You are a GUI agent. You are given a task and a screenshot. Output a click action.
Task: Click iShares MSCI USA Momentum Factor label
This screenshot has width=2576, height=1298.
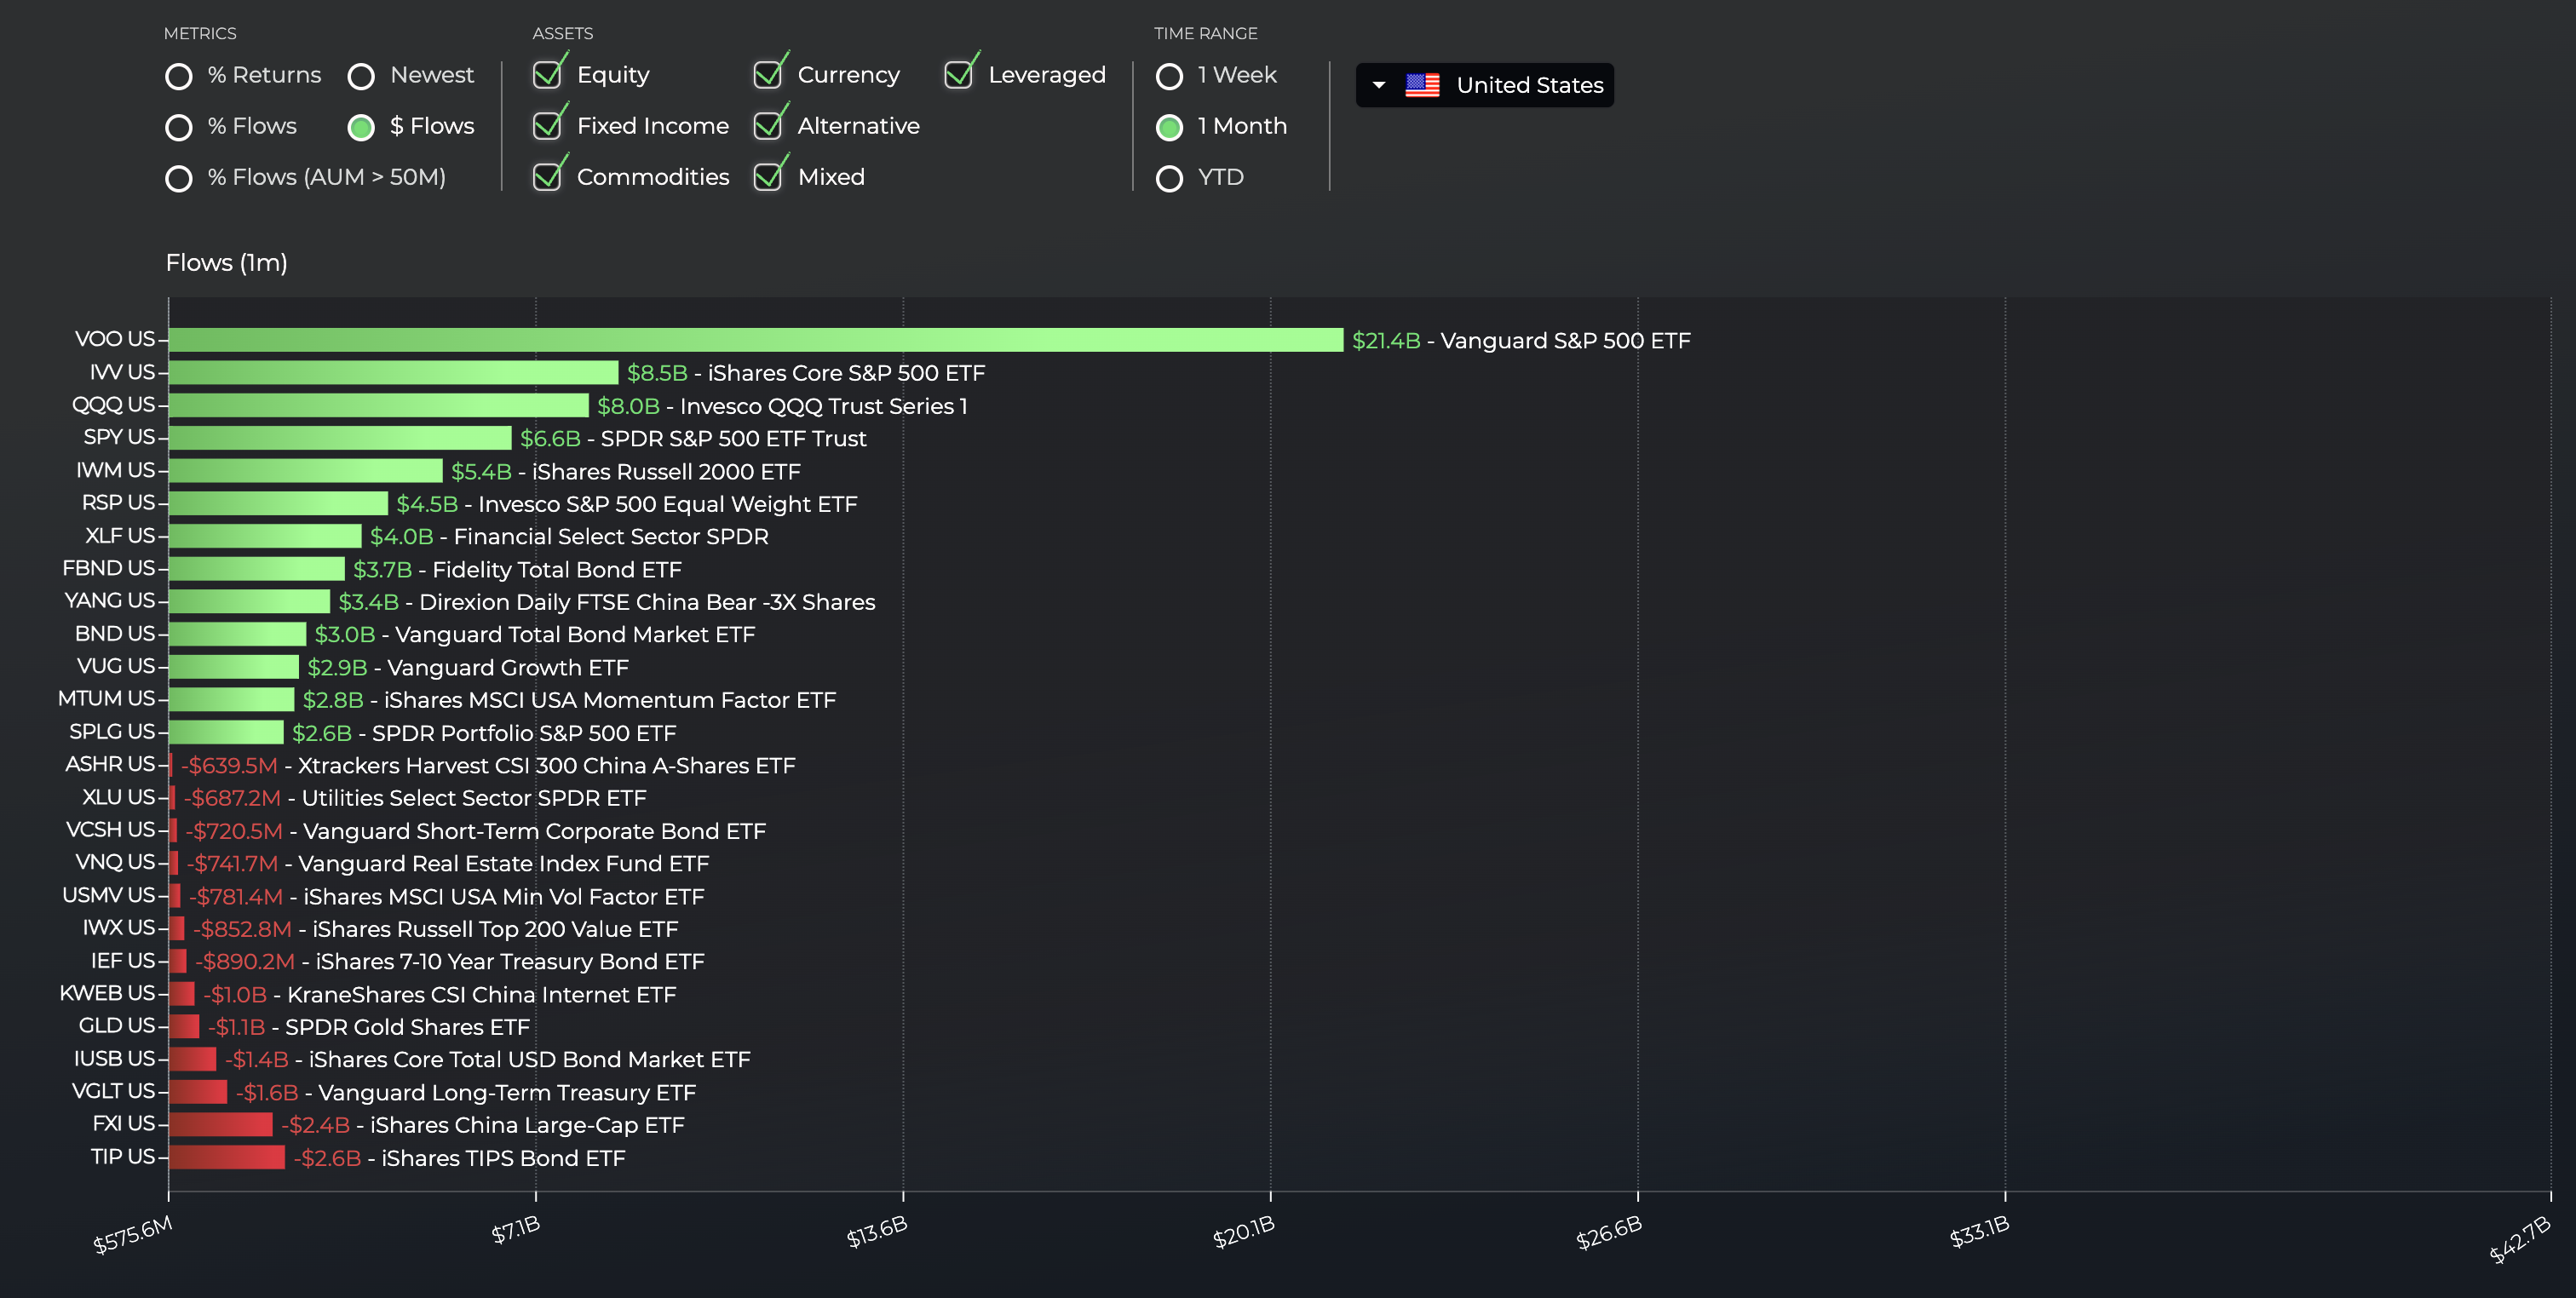[x=610, y=700]
